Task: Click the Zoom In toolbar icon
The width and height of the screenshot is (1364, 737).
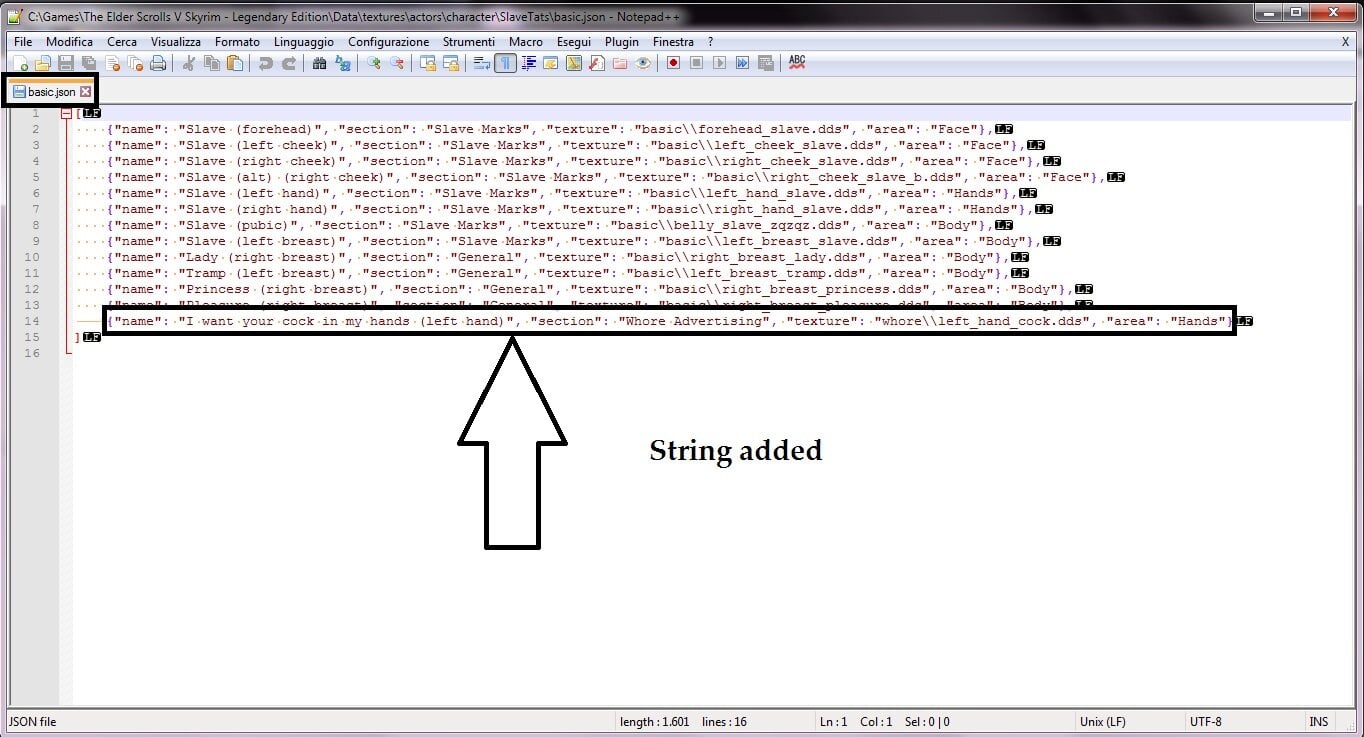Action: (374, 63)
